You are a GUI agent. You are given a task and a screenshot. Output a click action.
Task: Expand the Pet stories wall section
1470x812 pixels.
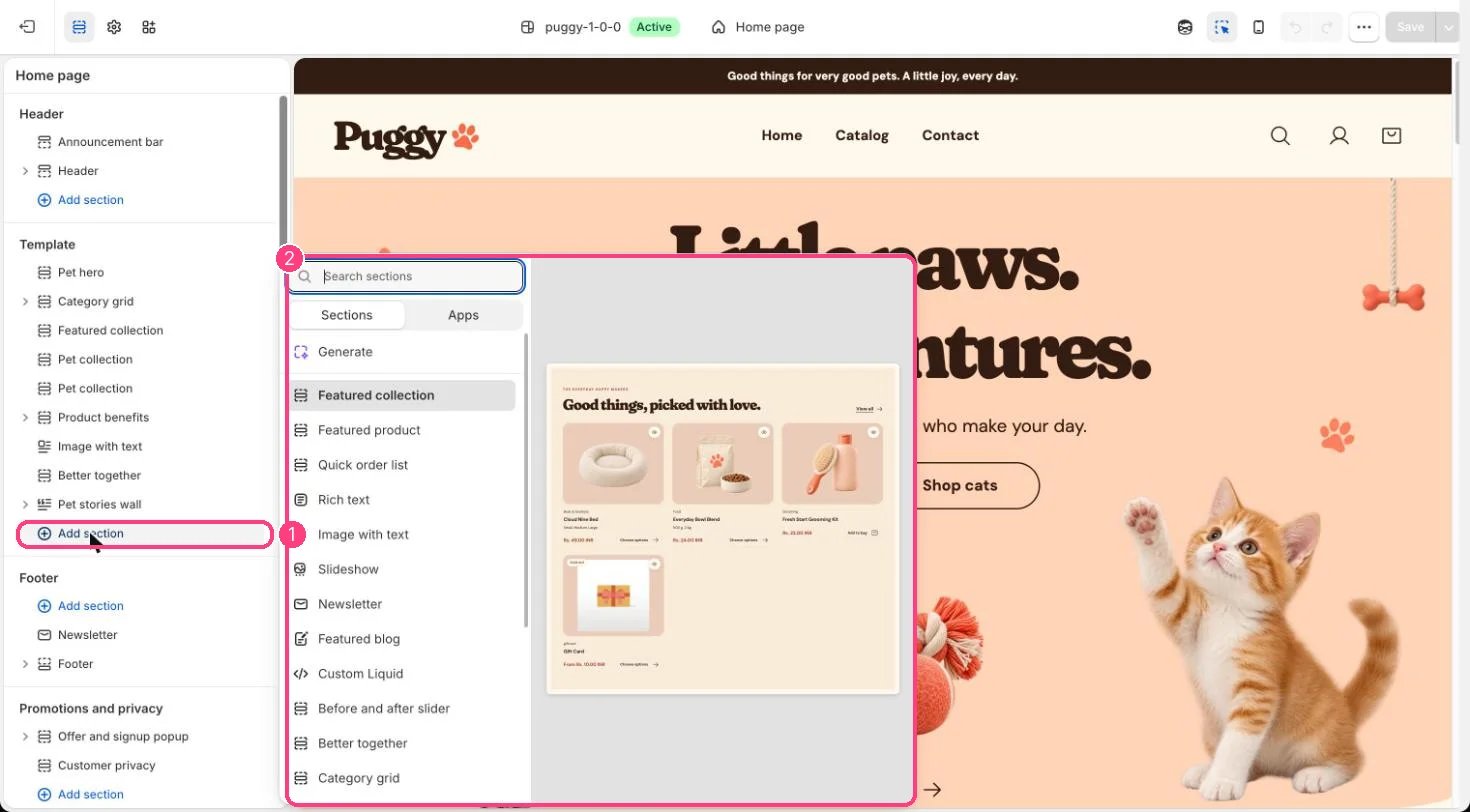[25, 504]
